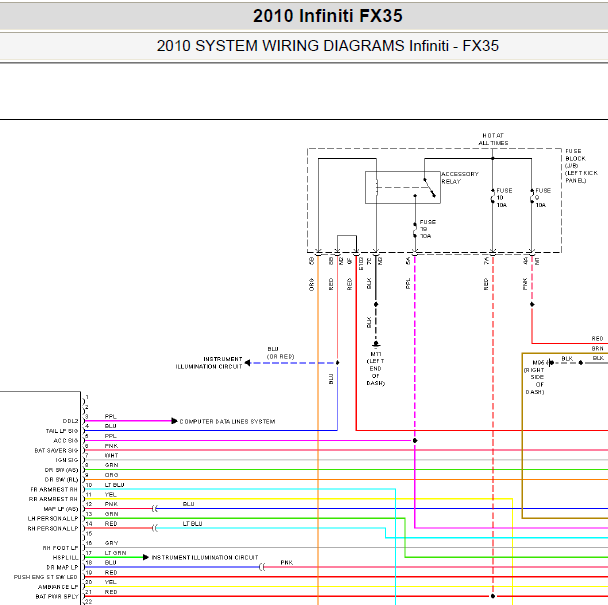Screen dimensions: 608x605
Task: Click the Fuse 19 10A symbol
Action: [x=415, y=229]
